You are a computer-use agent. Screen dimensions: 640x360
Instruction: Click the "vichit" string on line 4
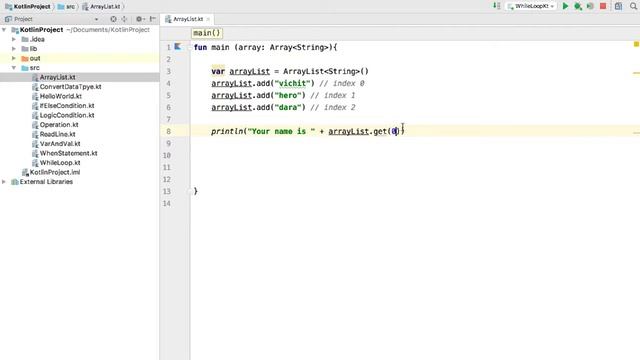coord(292,83)
